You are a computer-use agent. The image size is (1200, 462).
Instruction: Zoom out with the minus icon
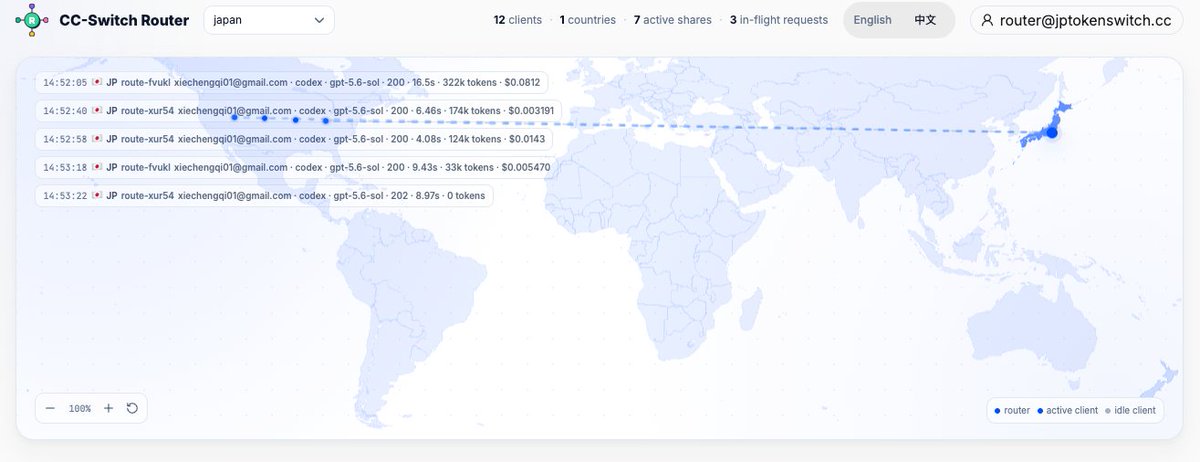pos(50,408)
